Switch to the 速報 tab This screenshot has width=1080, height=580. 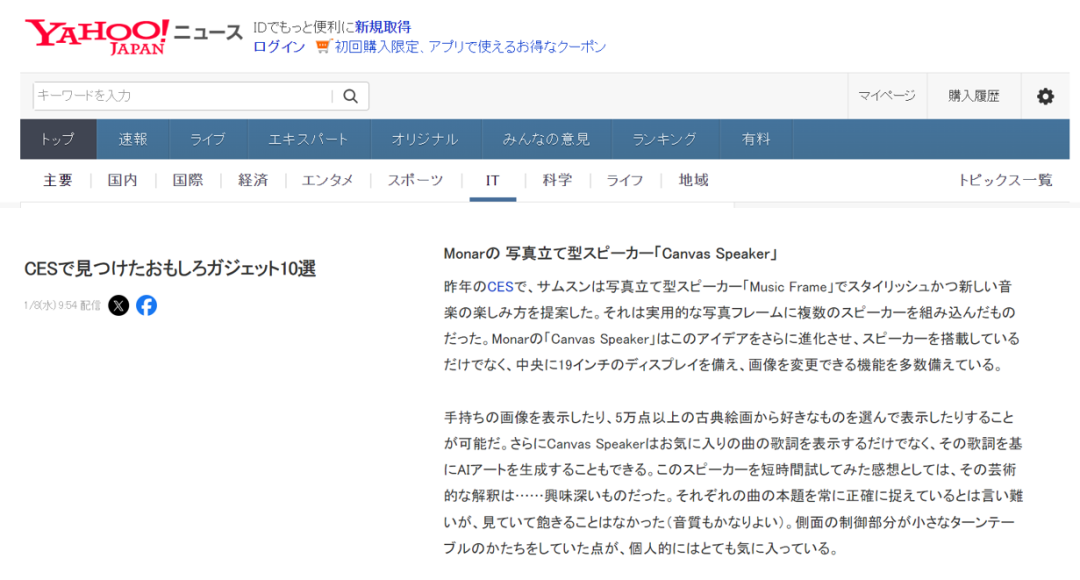point(133,139)
